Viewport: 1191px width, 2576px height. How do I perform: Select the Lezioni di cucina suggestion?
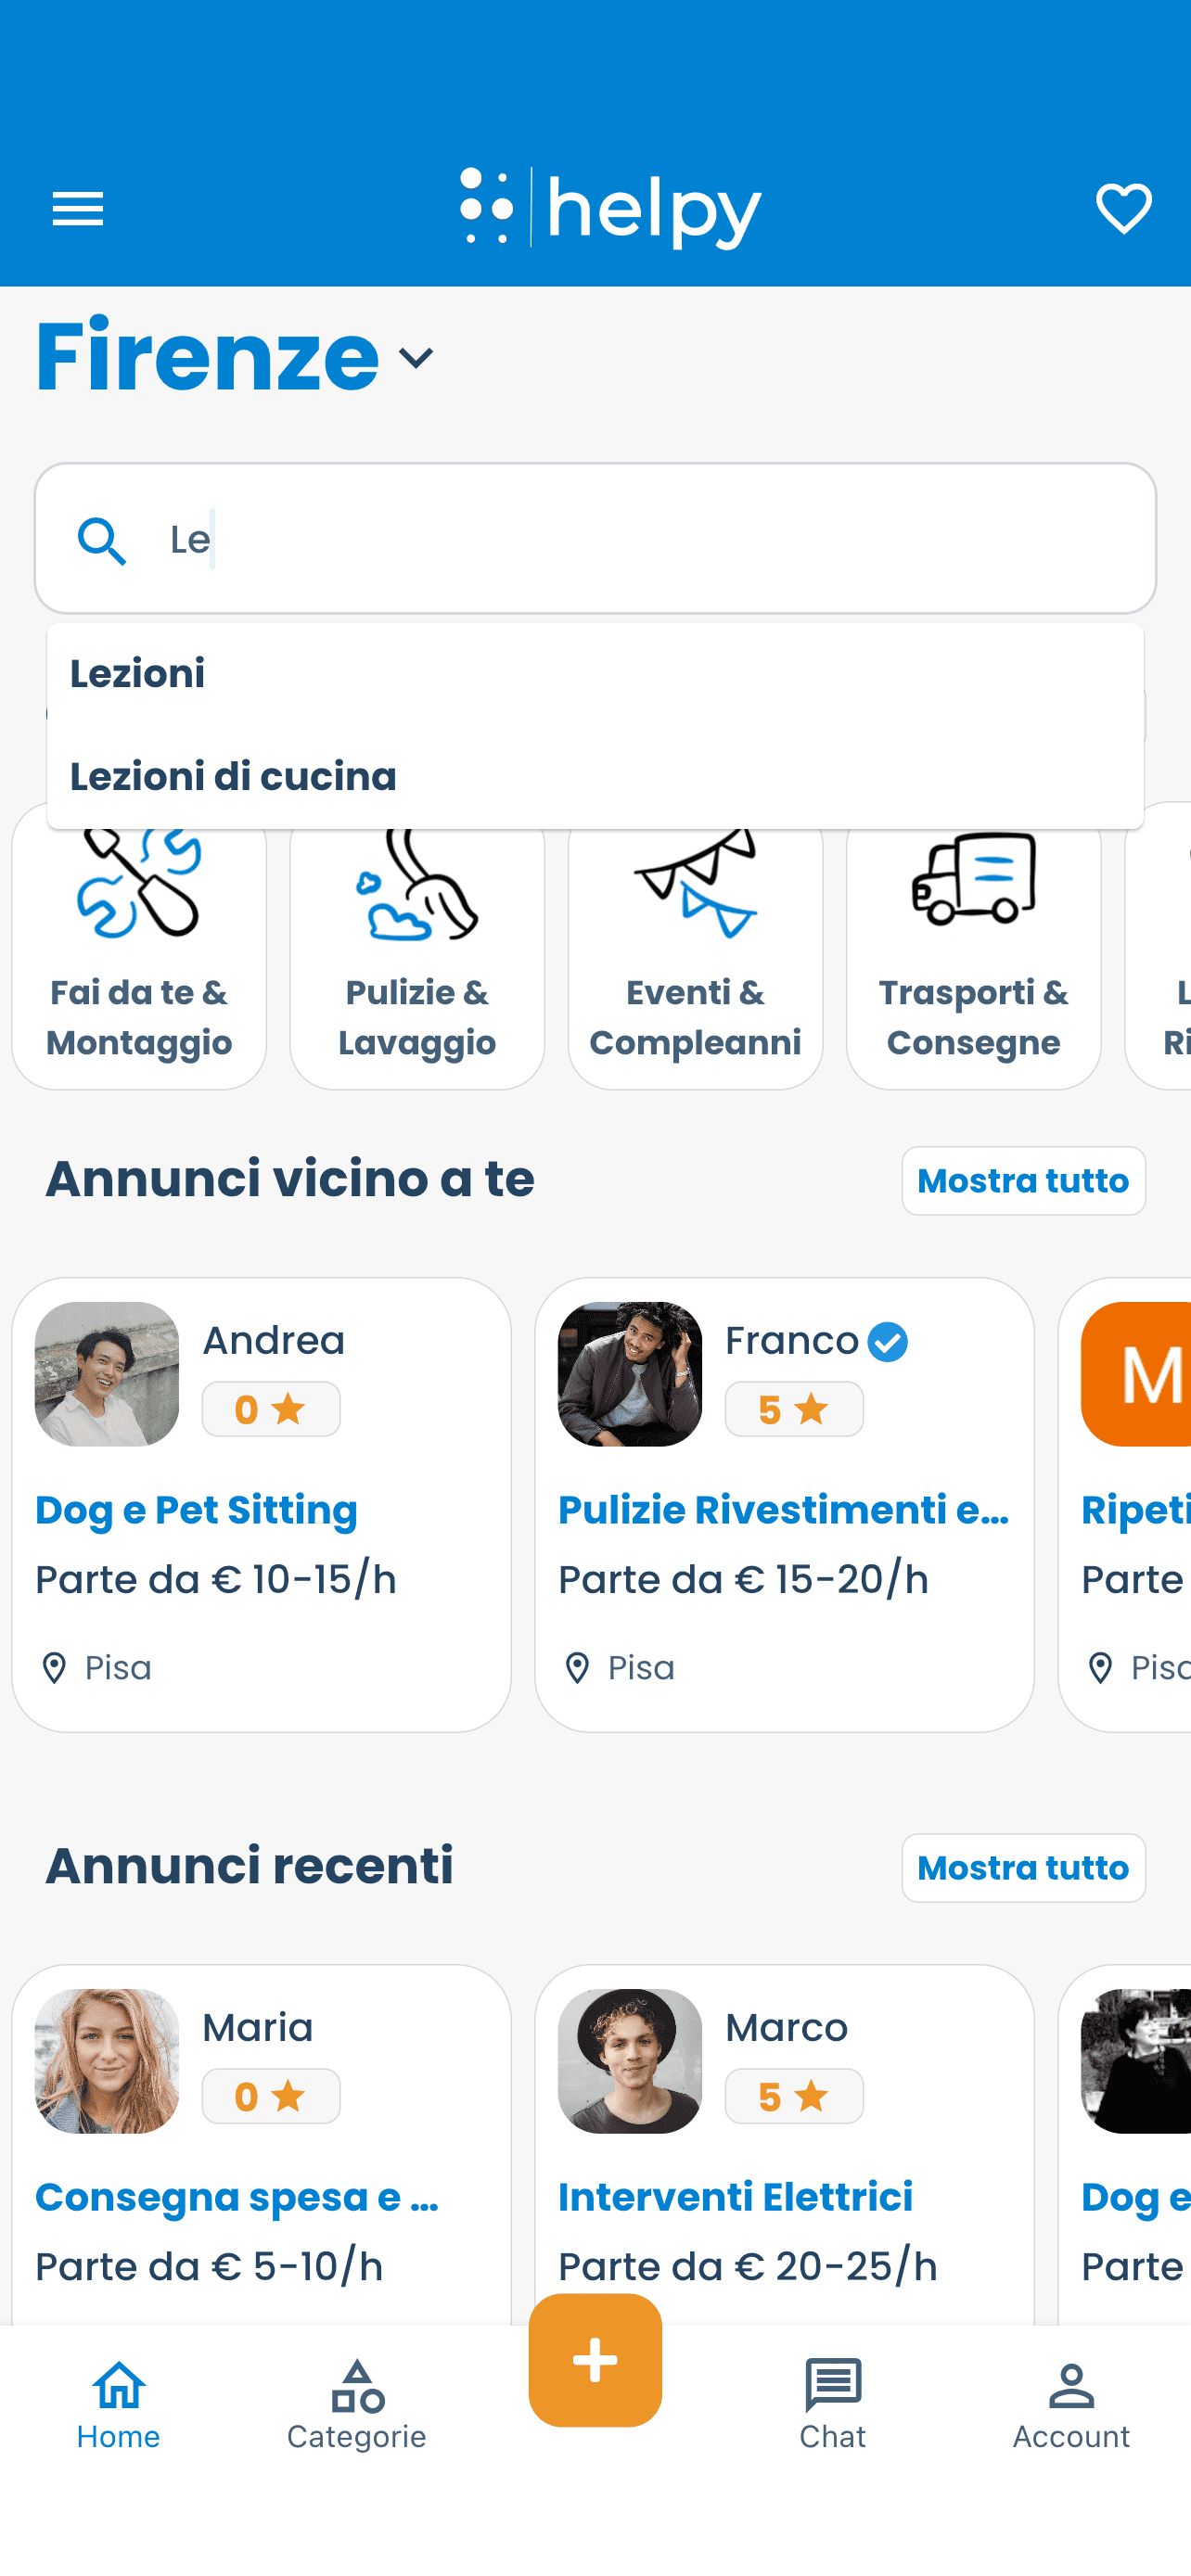click(x=233, y=777)
